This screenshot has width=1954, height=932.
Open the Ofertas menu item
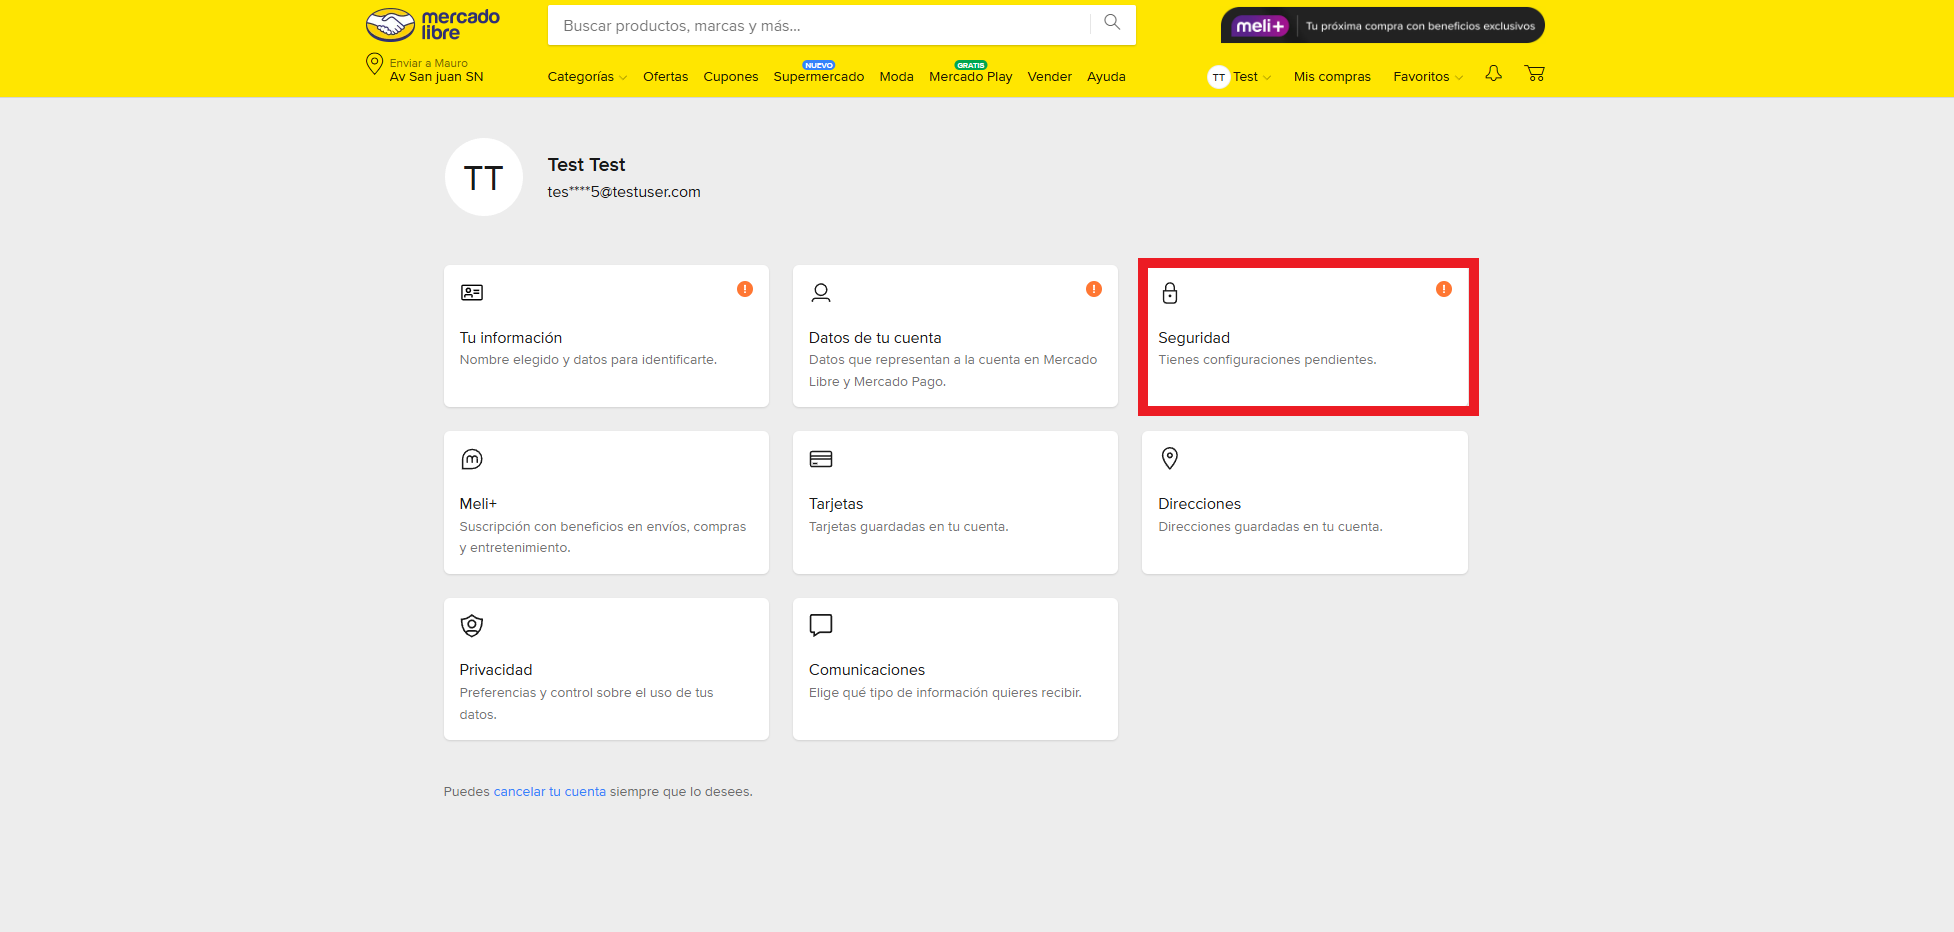click(x=665, y=77)
